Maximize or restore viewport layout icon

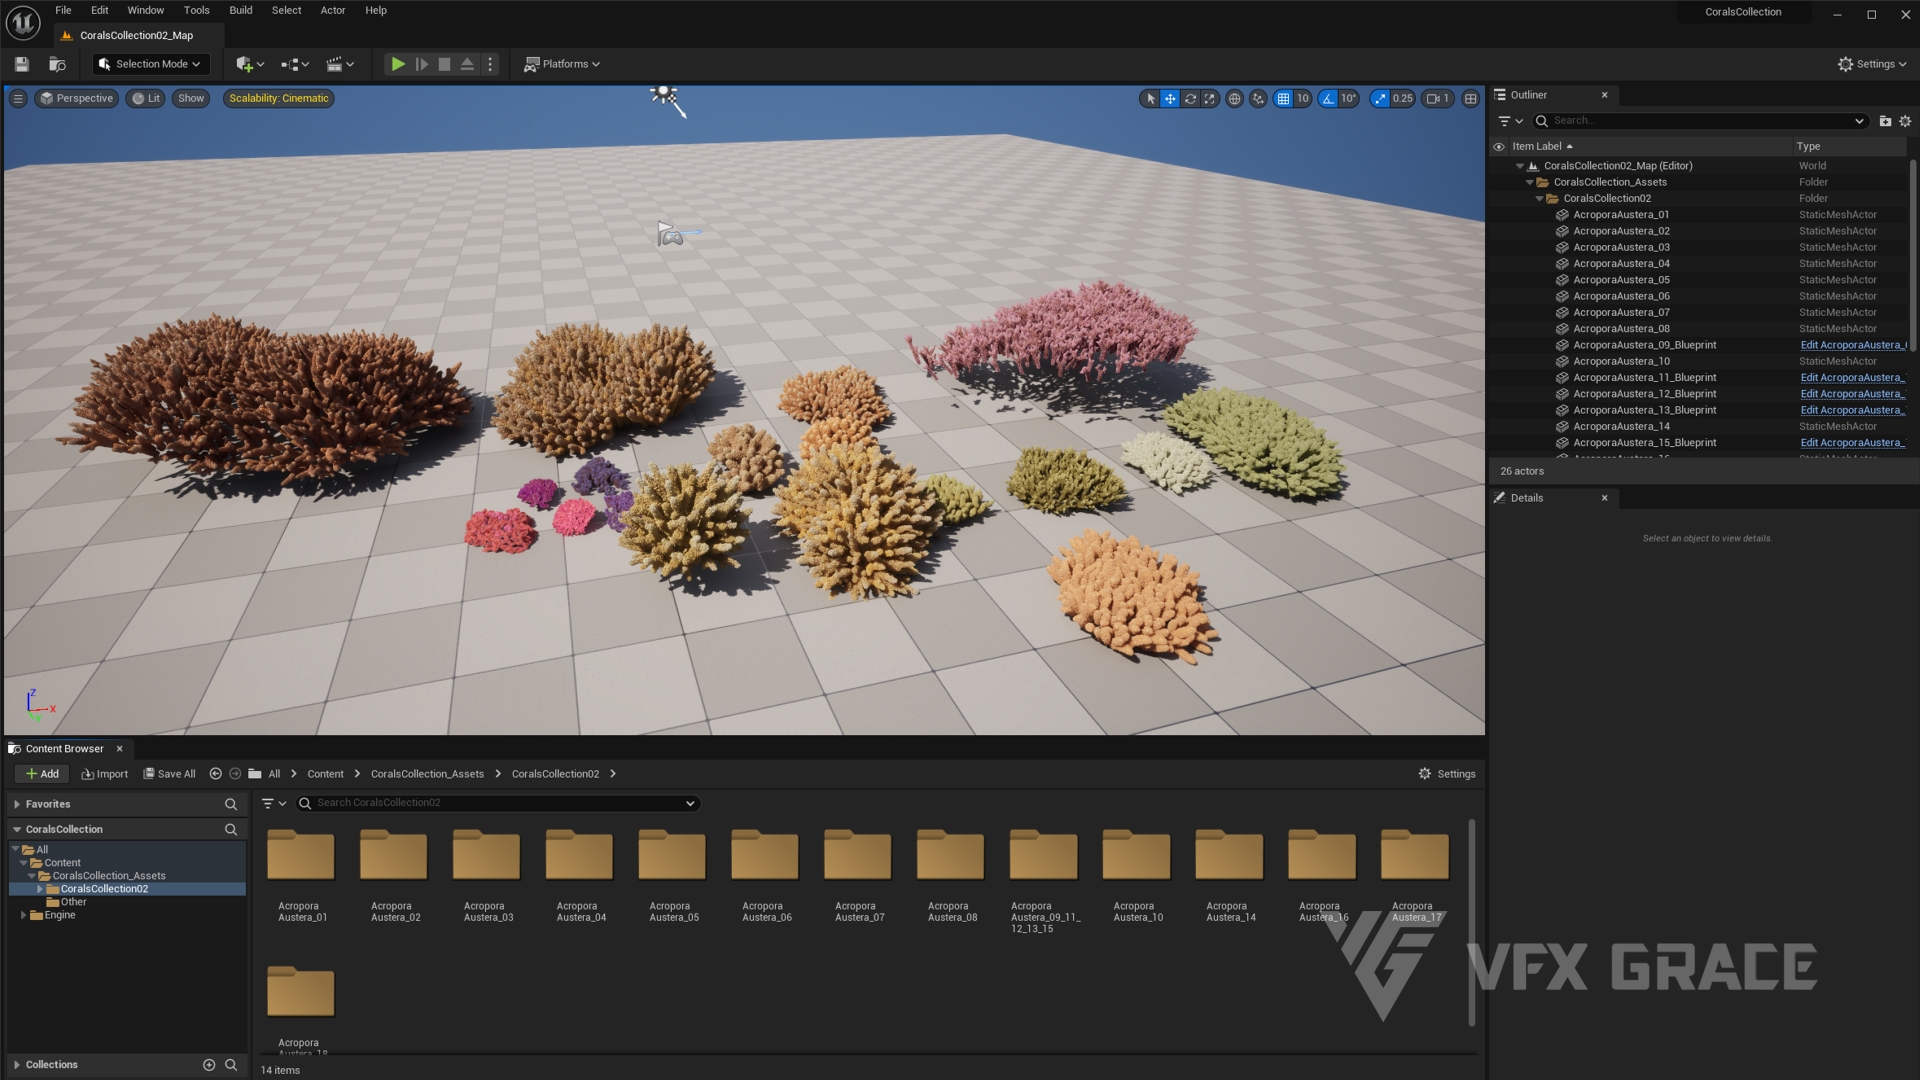(1470, 98)
